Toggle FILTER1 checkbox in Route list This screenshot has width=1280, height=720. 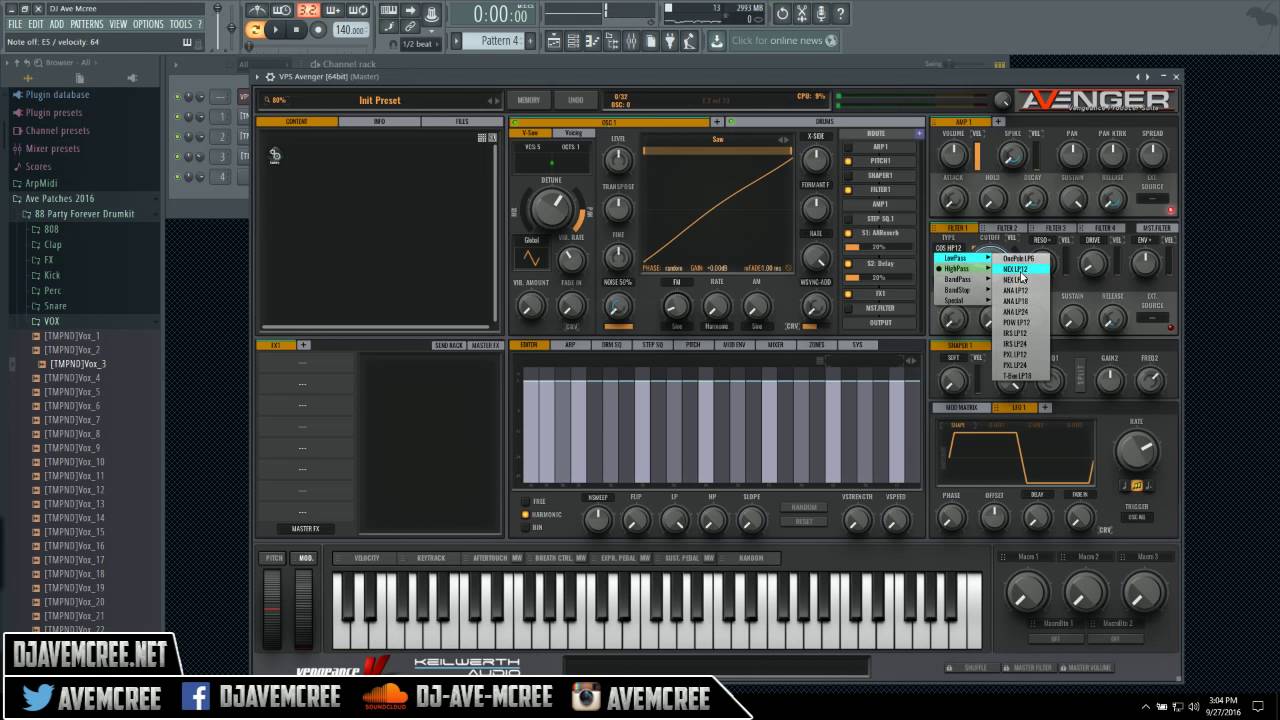(x=848, y=190)
